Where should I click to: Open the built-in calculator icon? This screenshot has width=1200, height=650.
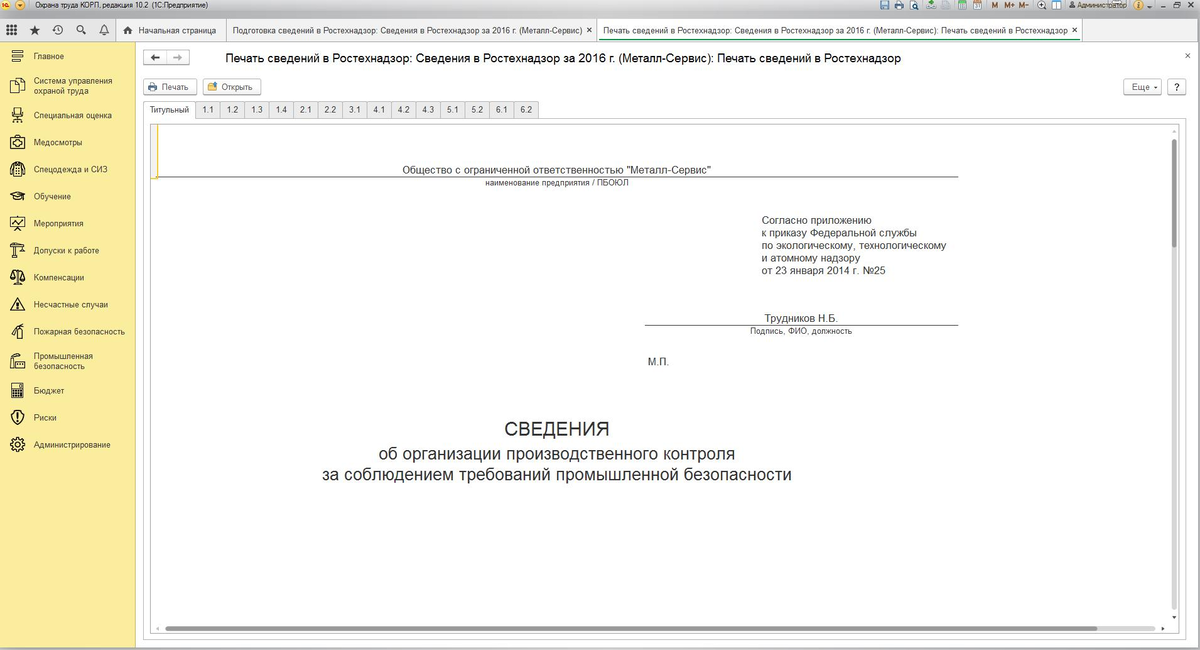click(x=961, y=5)
